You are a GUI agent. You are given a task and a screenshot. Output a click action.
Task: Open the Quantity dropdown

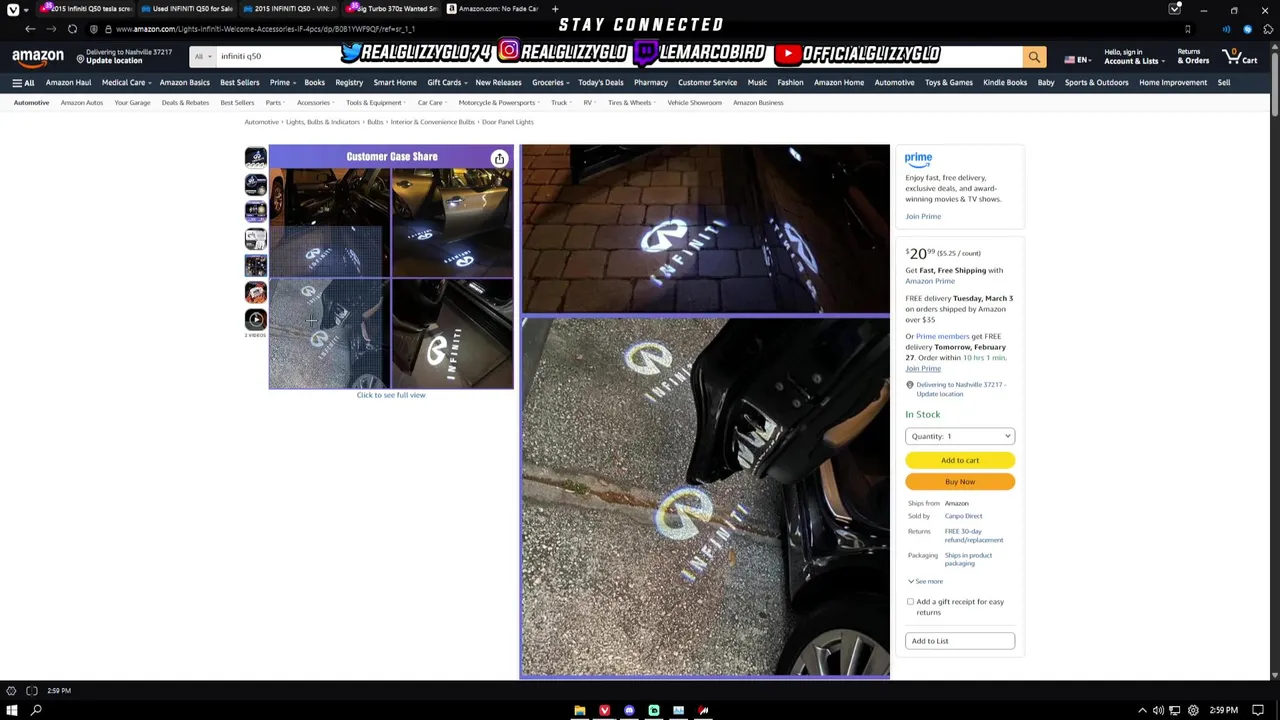point(960,436)
